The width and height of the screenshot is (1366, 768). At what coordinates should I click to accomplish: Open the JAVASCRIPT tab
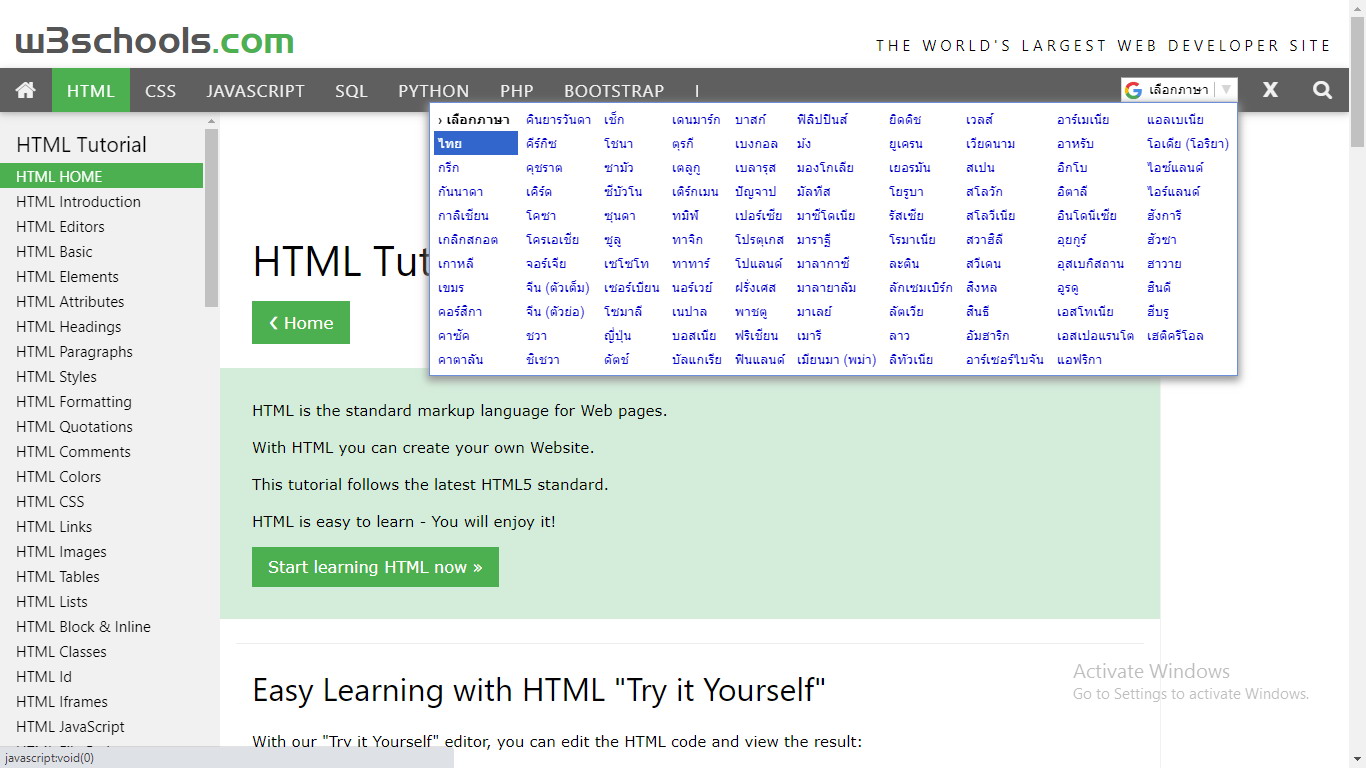[x=255, y=90]
